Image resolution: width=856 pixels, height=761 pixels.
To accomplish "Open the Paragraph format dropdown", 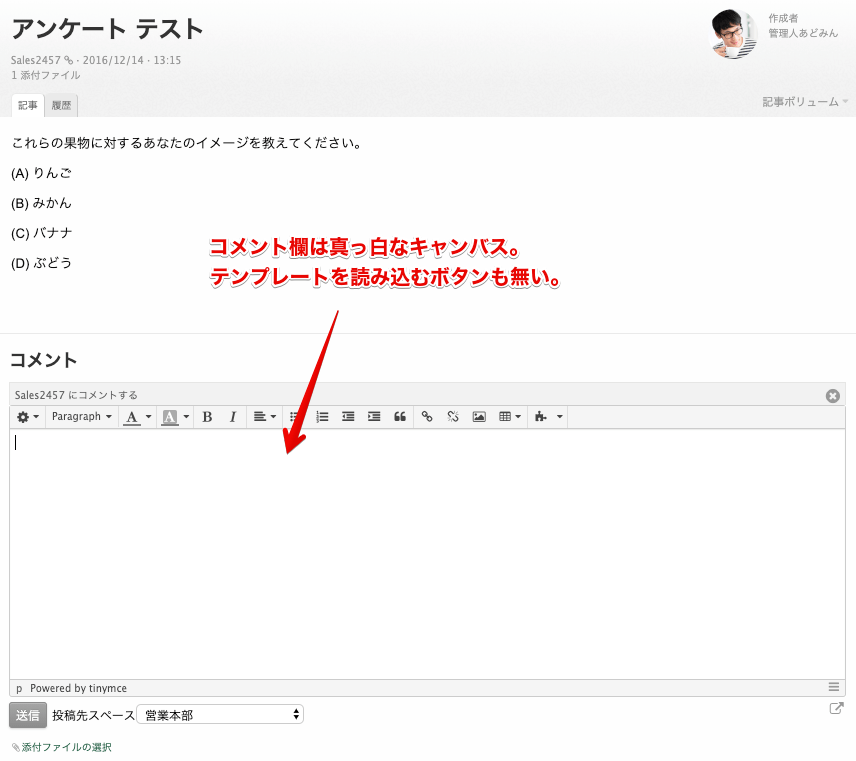I will (81, 417).
